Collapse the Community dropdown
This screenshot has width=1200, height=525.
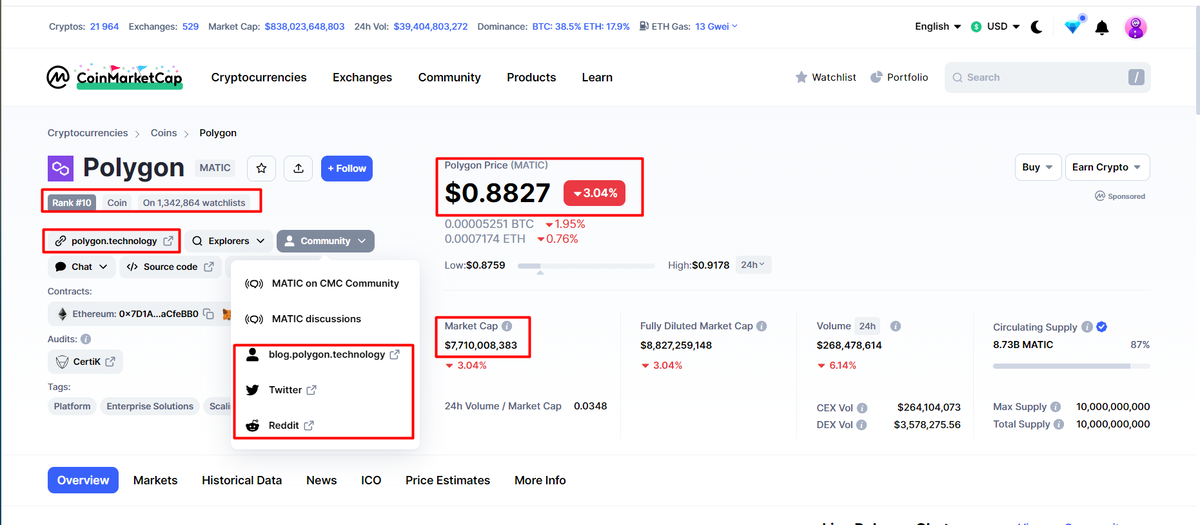click(x=326, y=241)
